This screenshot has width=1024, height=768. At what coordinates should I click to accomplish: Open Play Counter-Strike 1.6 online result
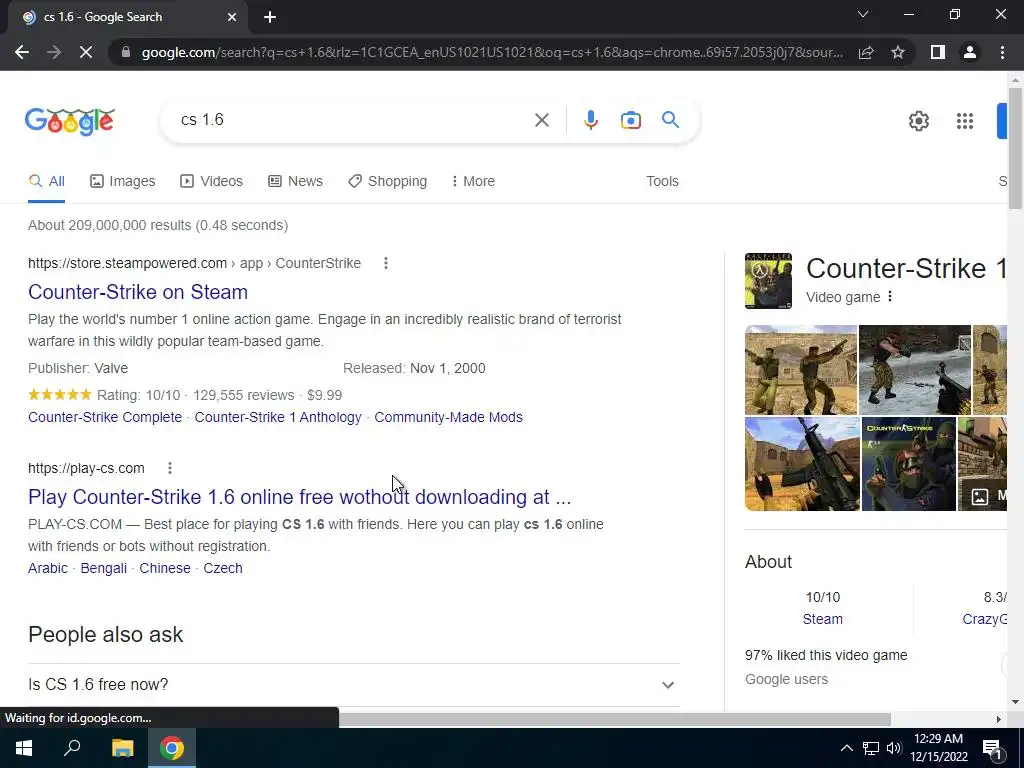click(x=300, y=497)
